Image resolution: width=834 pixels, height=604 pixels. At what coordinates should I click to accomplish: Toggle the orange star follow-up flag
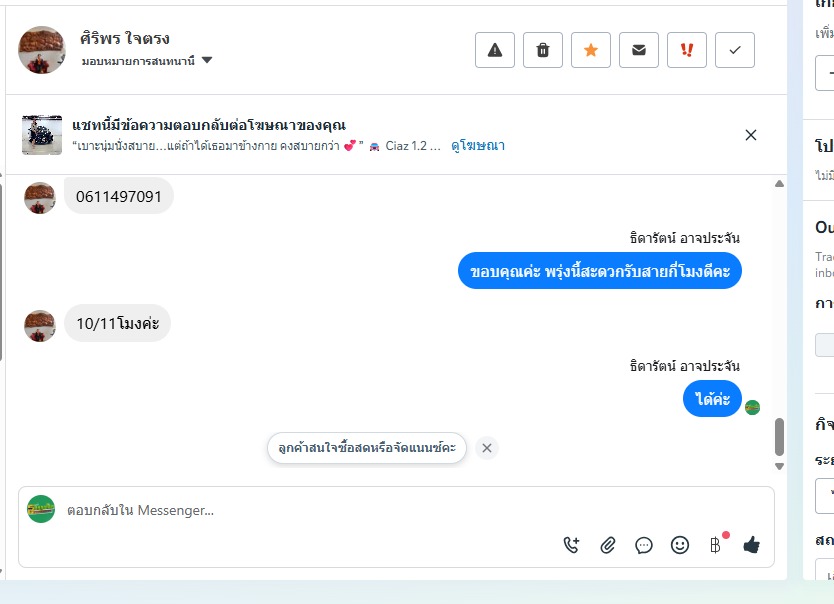click(591, 50)
